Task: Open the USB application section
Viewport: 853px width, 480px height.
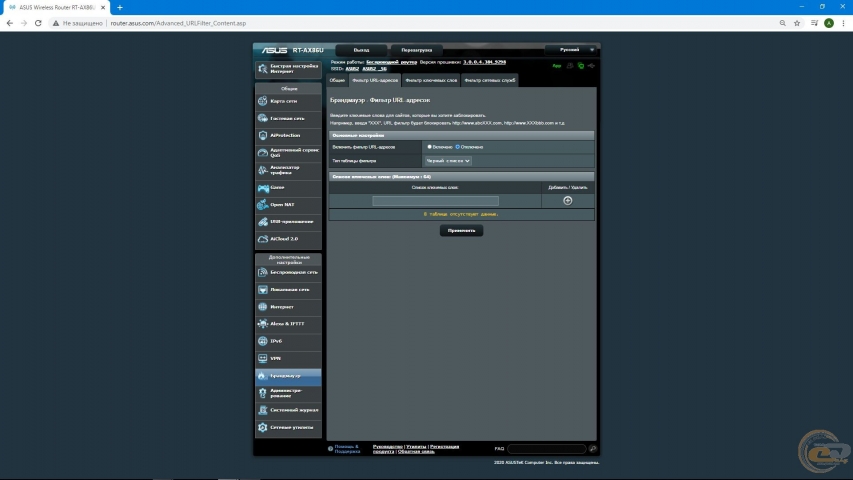Action: (x=288, y=222)
